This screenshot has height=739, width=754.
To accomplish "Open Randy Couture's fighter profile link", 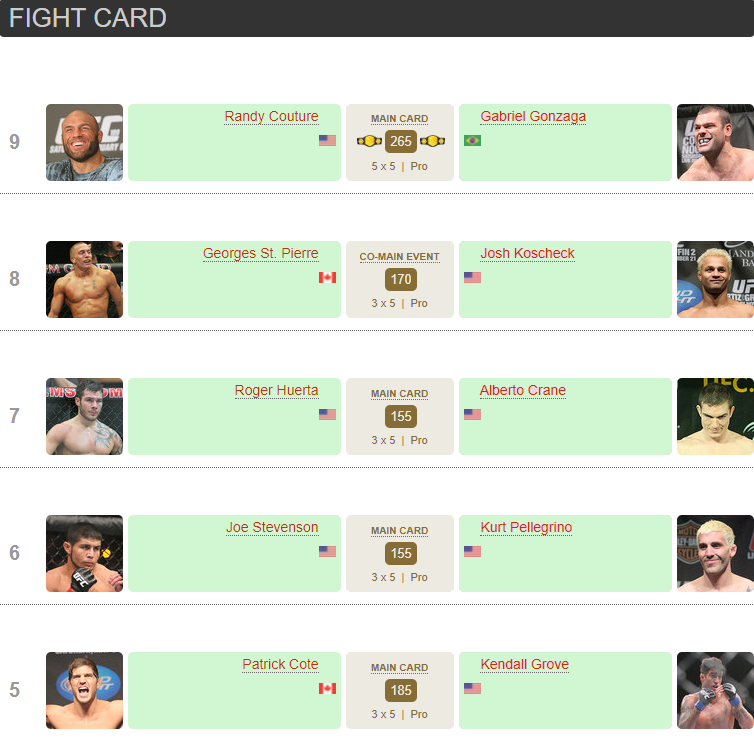I will point(271,117).
